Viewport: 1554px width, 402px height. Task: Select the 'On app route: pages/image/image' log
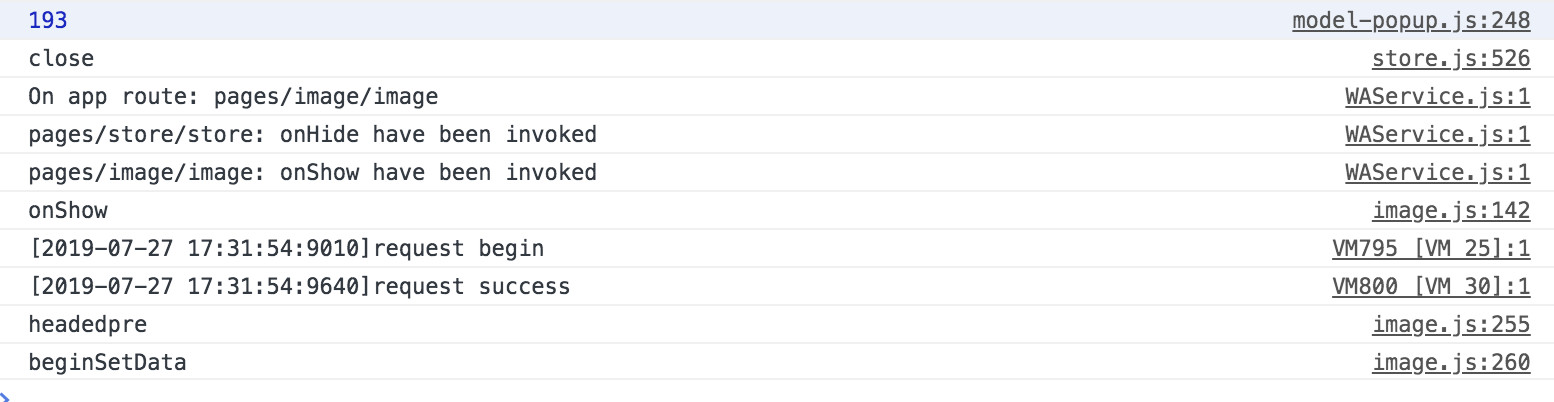tap(233, 97)
